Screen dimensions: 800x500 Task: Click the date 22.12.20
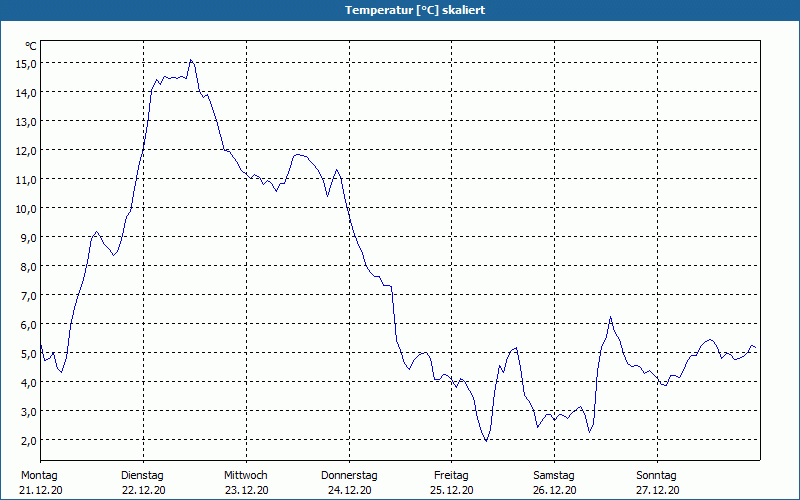(144, 490)
